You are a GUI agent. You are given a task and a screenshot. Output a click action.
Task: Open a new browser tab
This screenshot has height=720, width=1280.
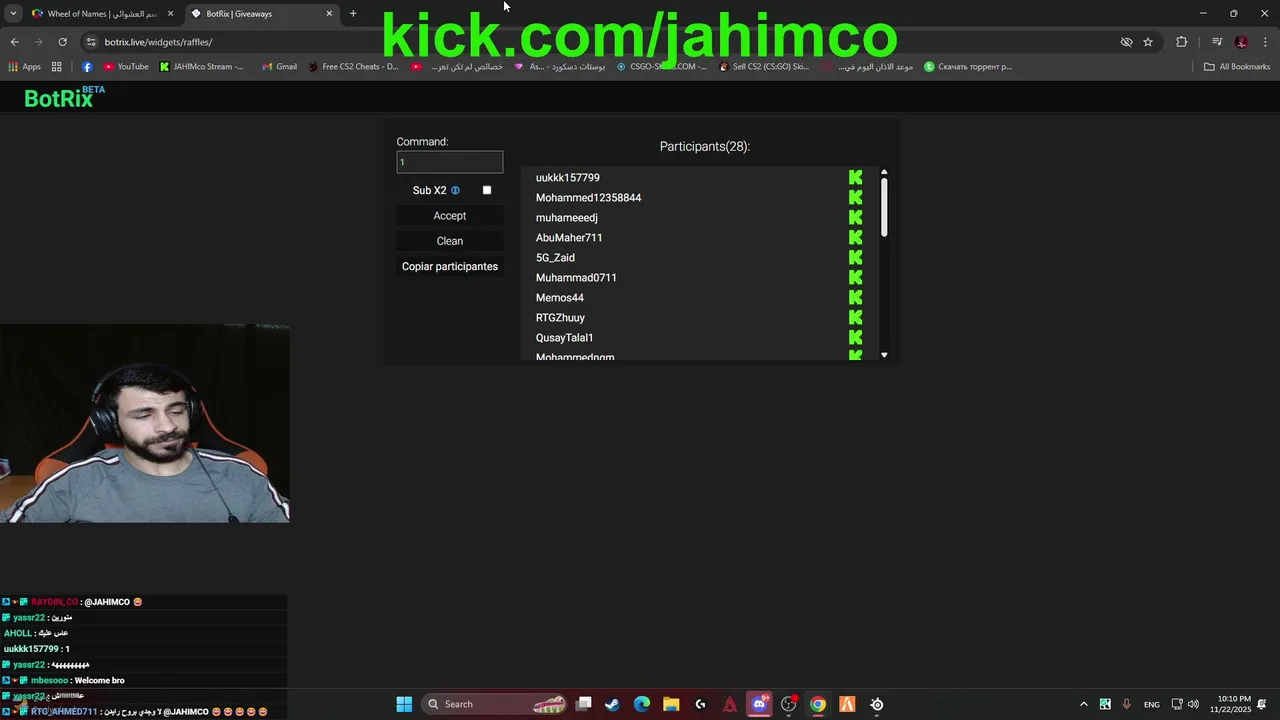pos(353,14)
